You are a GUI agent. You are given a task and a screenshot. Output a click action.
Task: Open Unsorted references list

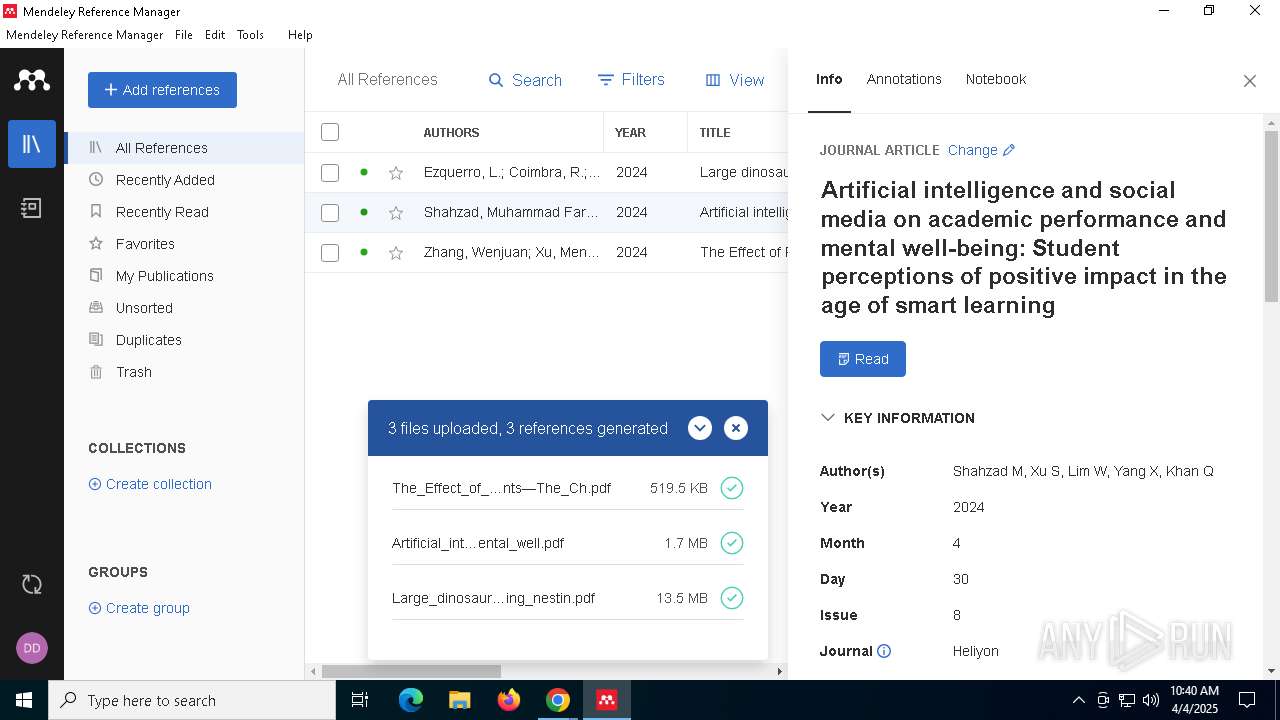click(x=184, y=308)
